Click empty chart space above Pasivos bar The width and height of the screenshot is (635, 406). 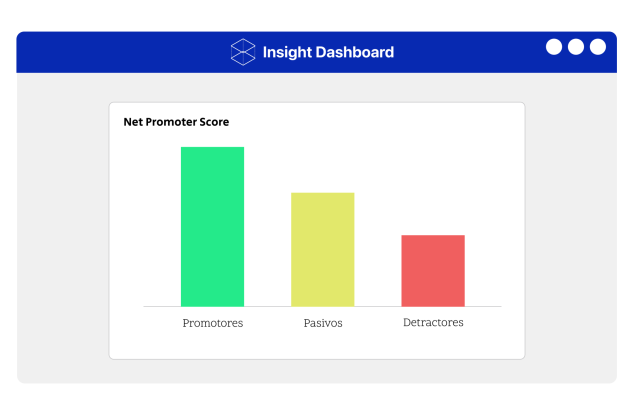(x=322, y=160)
